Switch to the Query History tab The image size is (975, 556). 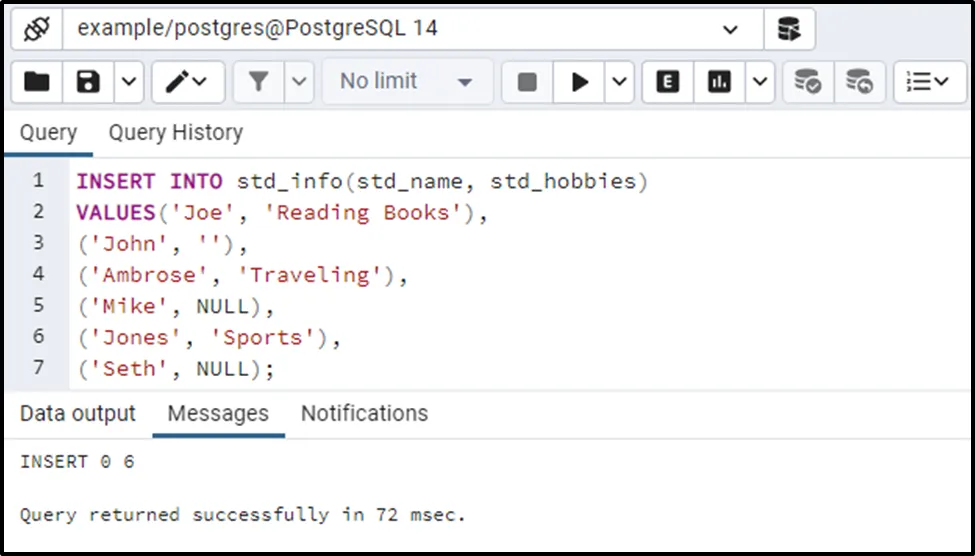(x=175, y=133)
